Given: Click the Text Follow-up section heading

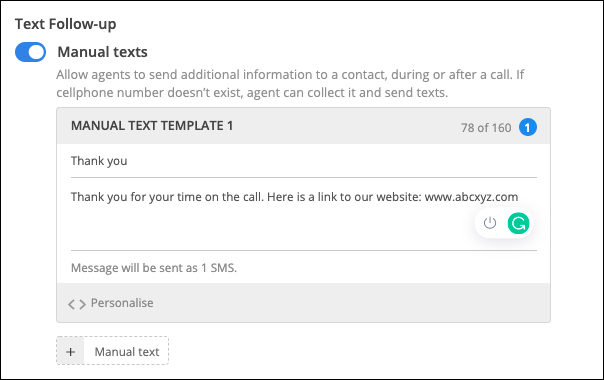Looking at the screenshot, I should (65, 24).
